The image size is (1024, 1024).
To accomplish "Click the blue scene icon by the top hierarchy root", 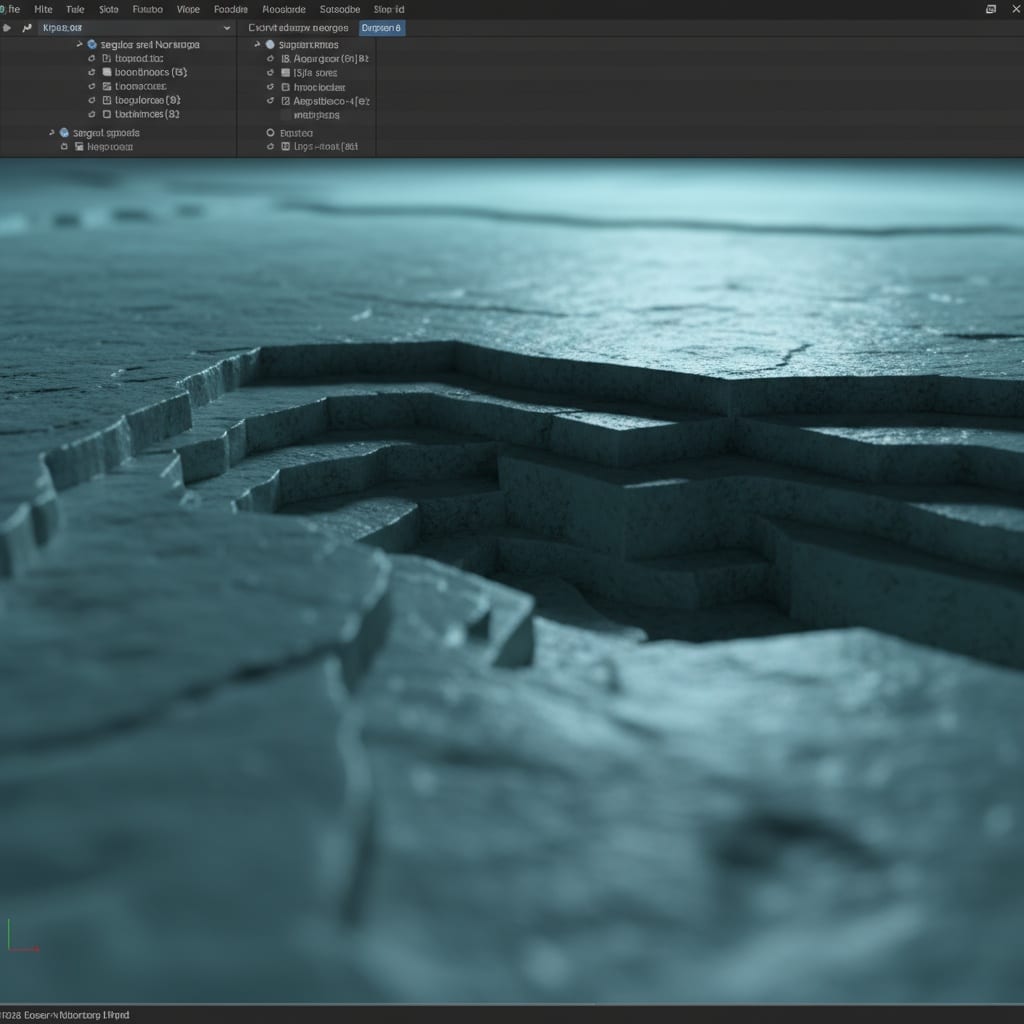I will [x=92, y=44].
